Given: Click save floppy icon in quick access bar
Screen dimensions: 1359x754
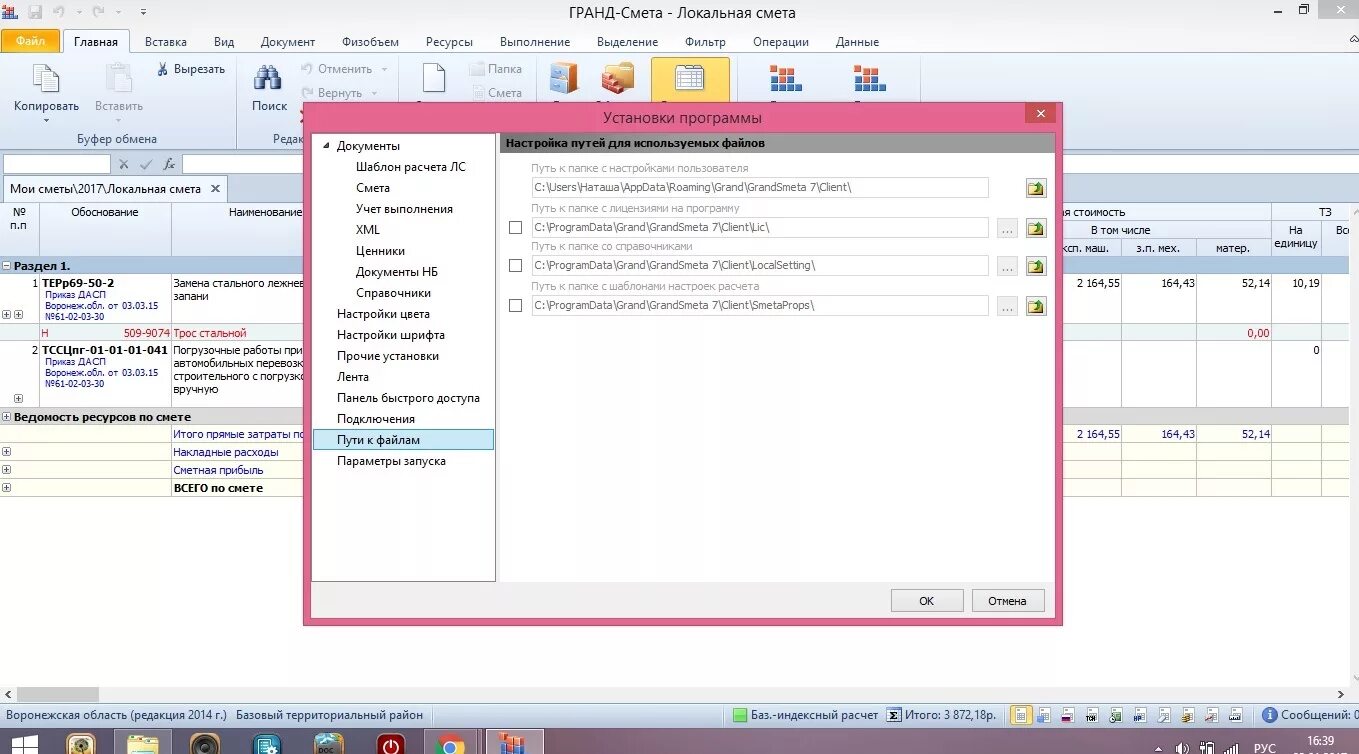Looking at the screenshot, I should 36,12.
